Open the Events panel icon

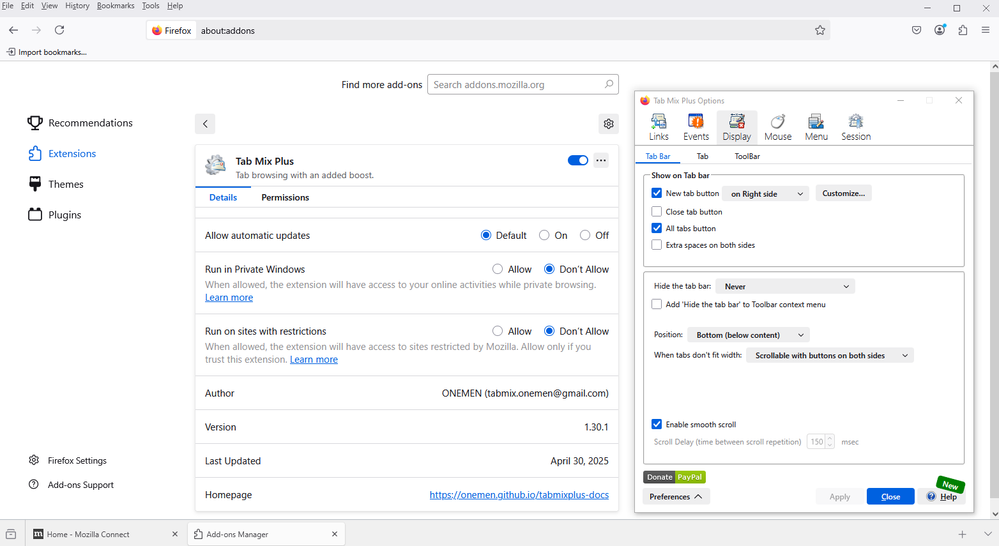[x=696, y=127]
